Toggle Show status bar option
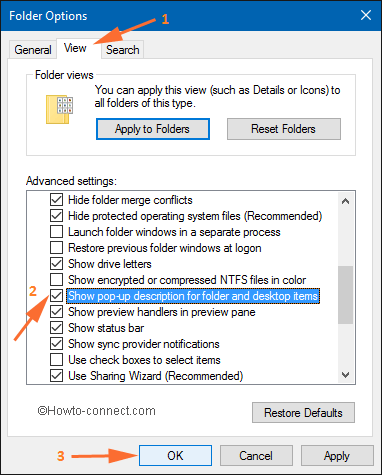 pos(56,328)
